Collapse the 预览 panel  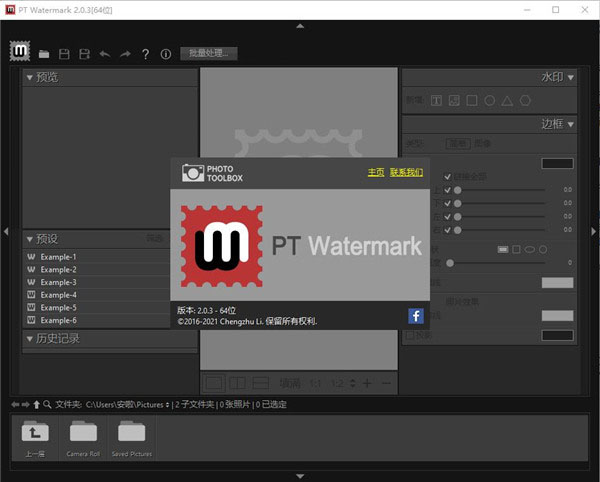[x=30, y=77]
